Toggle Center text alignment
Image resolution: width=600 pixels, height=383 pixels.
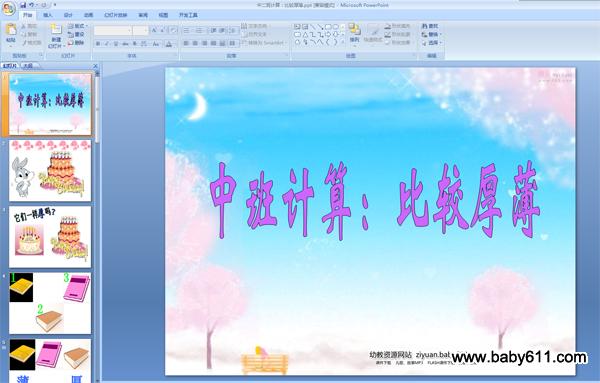click(x=195, y=44)
